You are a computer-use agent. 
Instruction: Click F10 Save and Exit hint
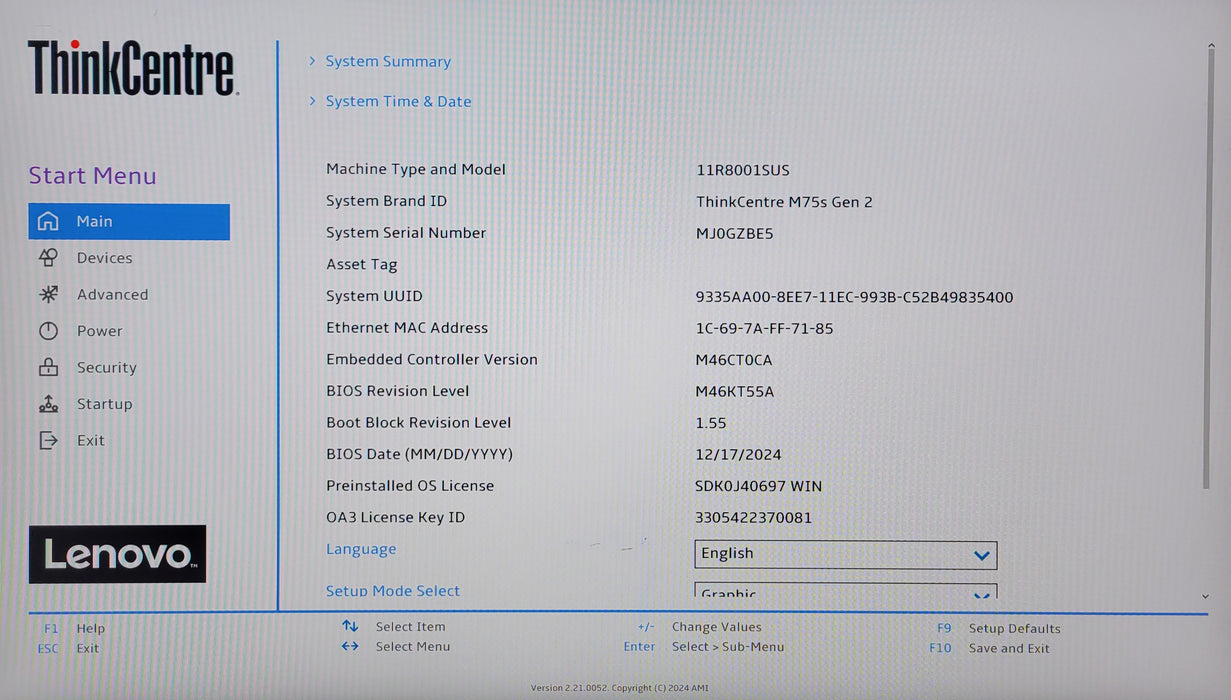990,648
